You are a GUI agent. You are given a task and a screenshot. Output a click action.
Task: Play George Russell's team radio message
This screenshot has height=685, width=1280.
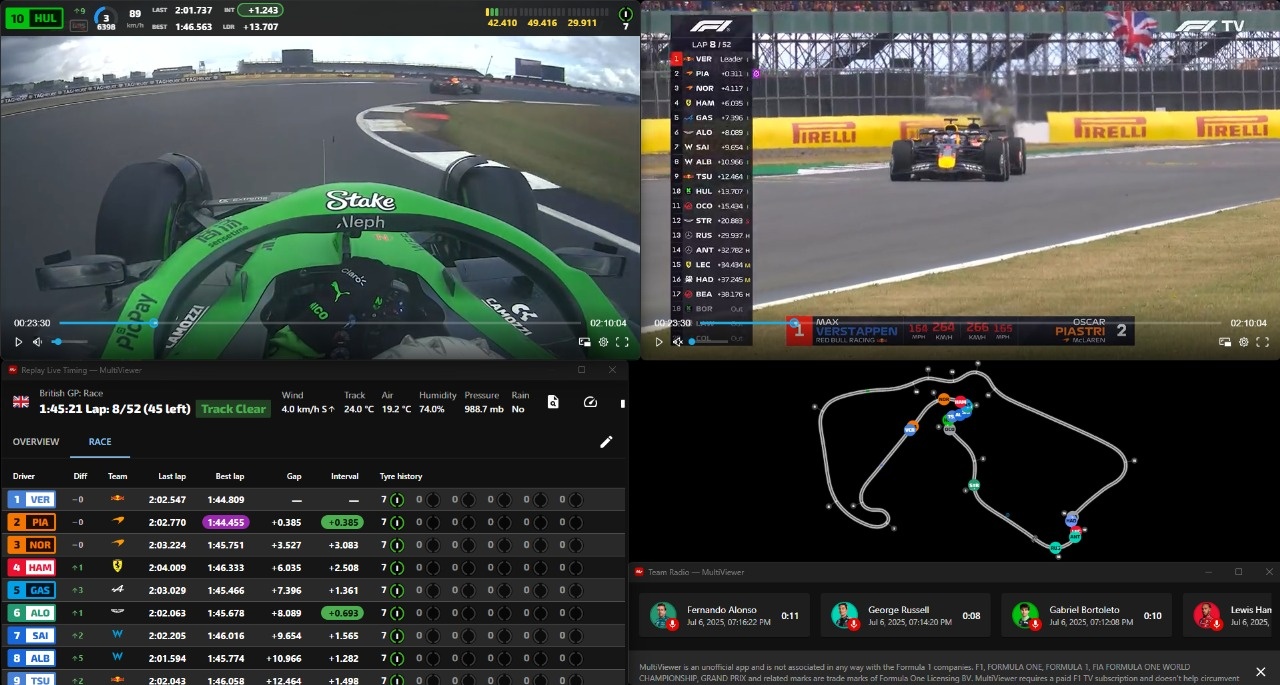tap(844, 615)
